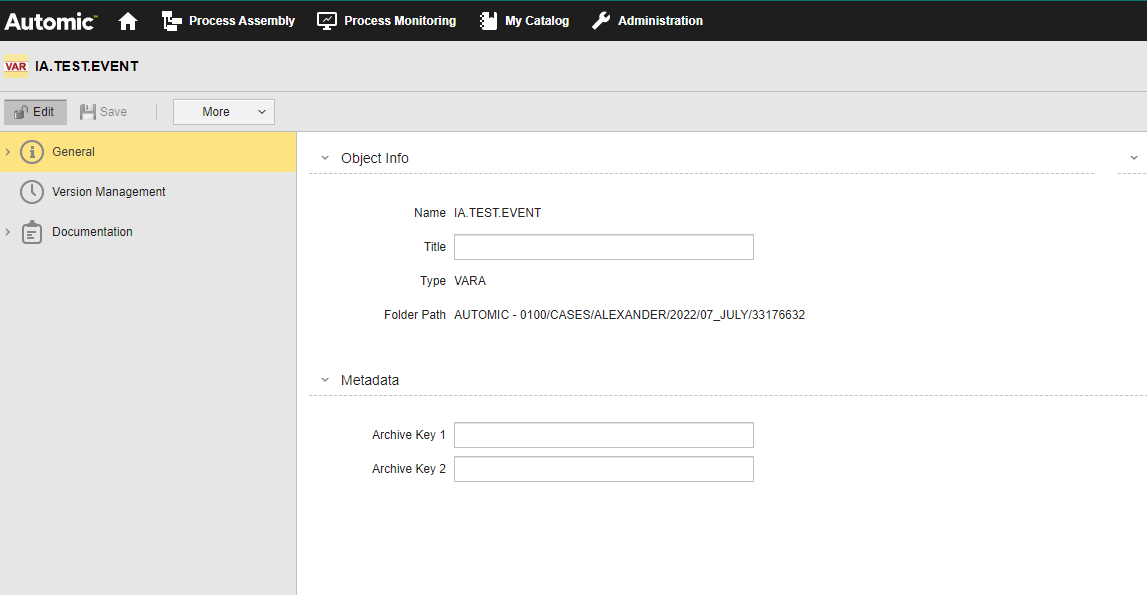Collapse the Metadata section
This screenshot has width=1147, height=595.
pos(325,380)
